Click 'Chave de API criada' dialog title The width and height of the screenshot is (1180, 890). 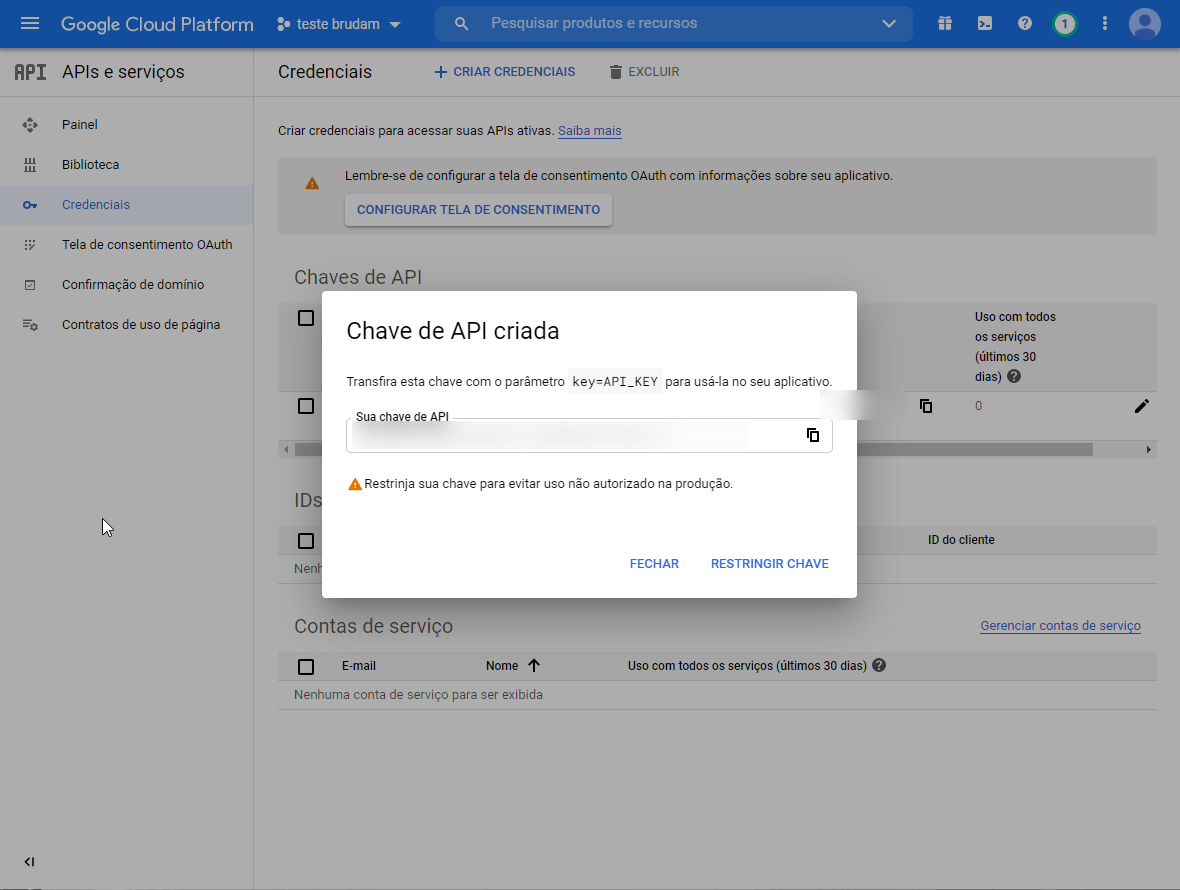453,331
